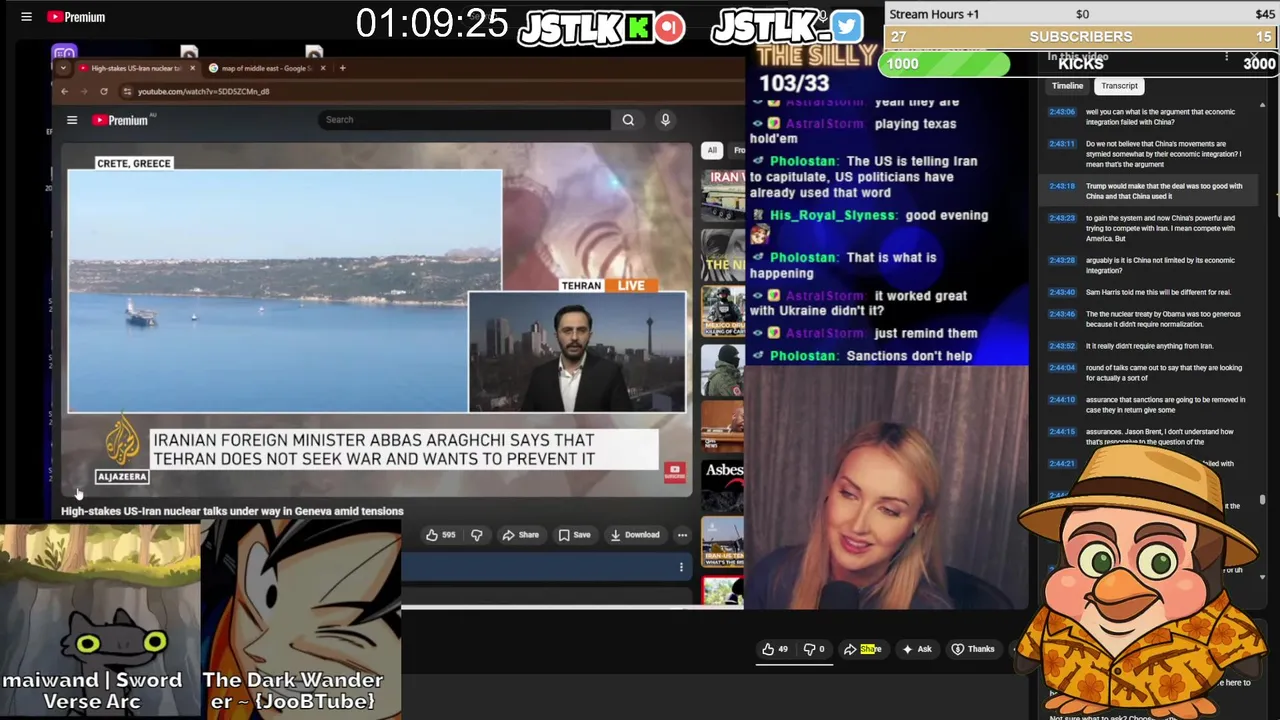Screen dimensions: 1280x720
Task: Jump to transcript timestamp 2:43:06
Action: coord(1061,112)
